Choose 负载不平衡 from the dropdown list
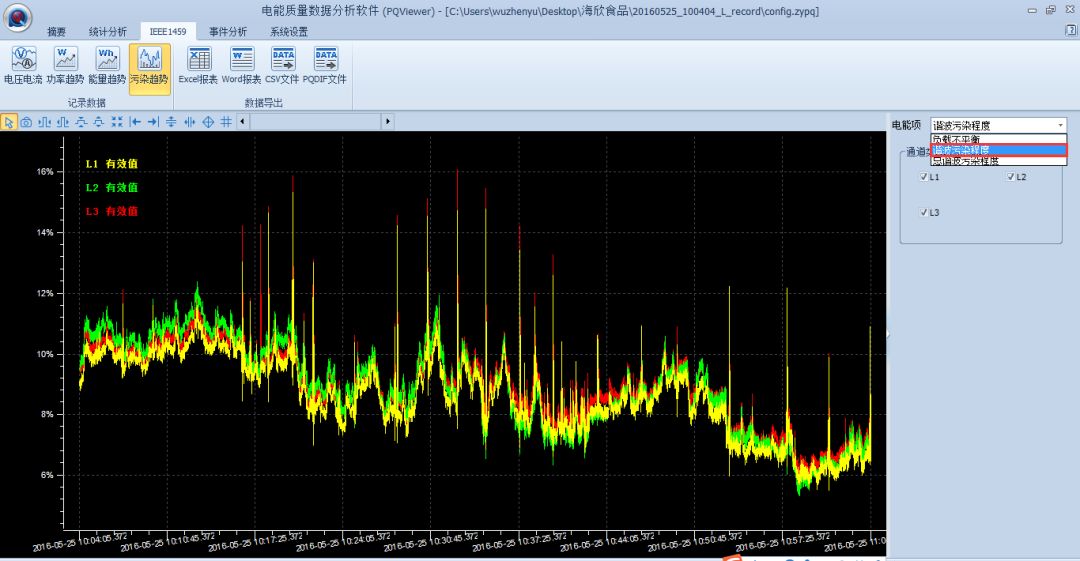The height and width of the screenshot is (561, 1080). coord(998,139)
